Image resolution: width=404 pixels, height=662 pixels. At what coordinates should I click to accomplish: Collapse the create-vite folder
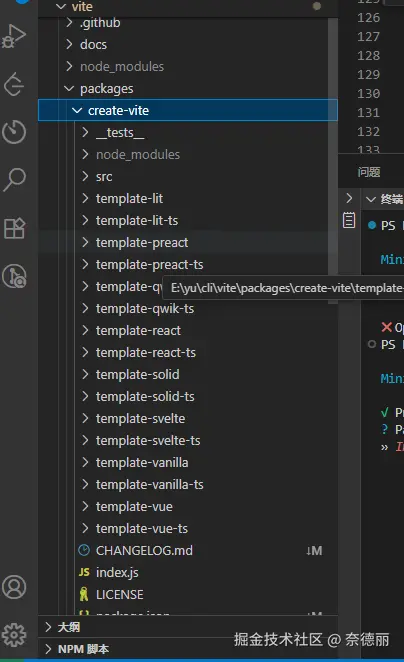(x=77, y=111)
